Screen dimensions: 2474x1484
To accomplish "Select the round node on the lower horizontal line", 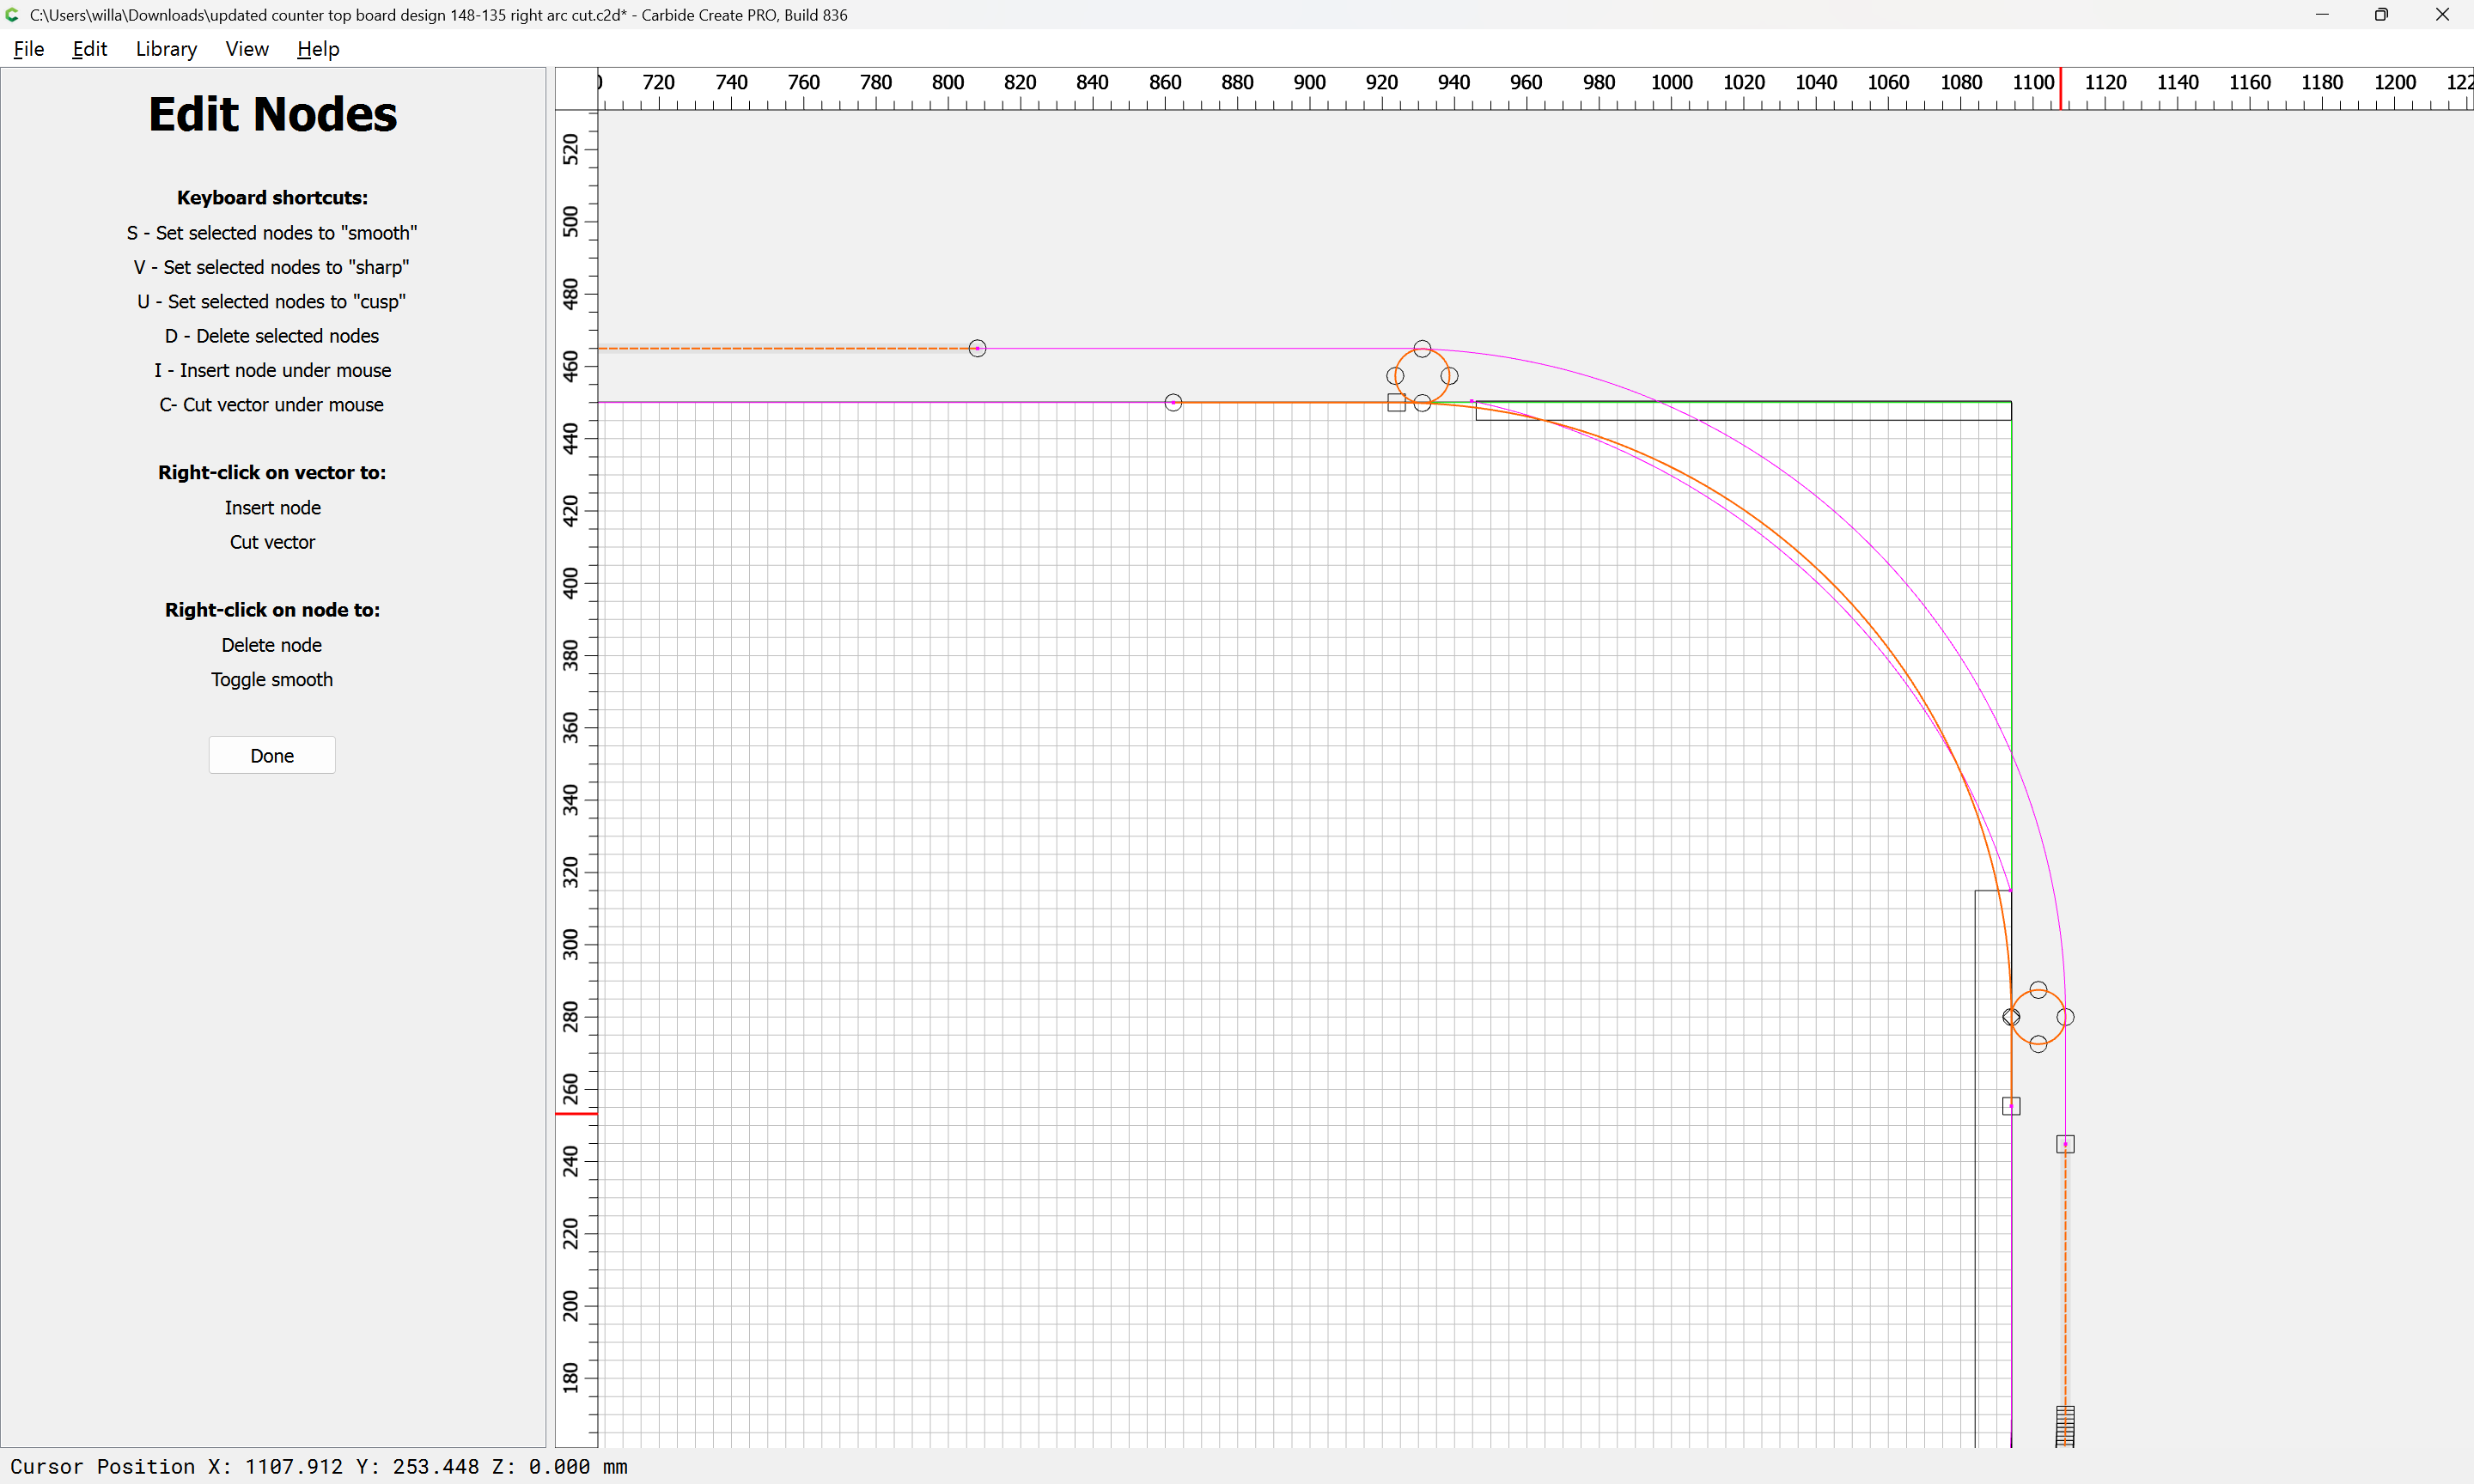I will tap(1173, 402).
